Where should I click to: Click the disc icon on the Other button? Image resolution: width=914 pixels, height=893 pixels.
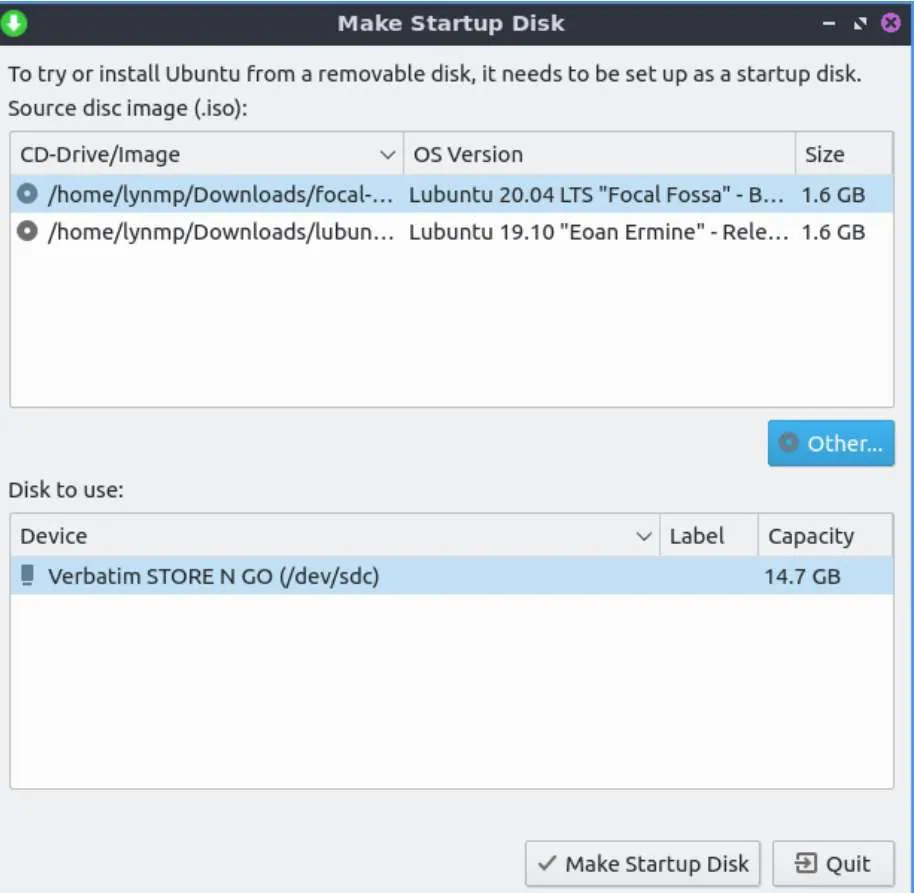coord(789,443)
